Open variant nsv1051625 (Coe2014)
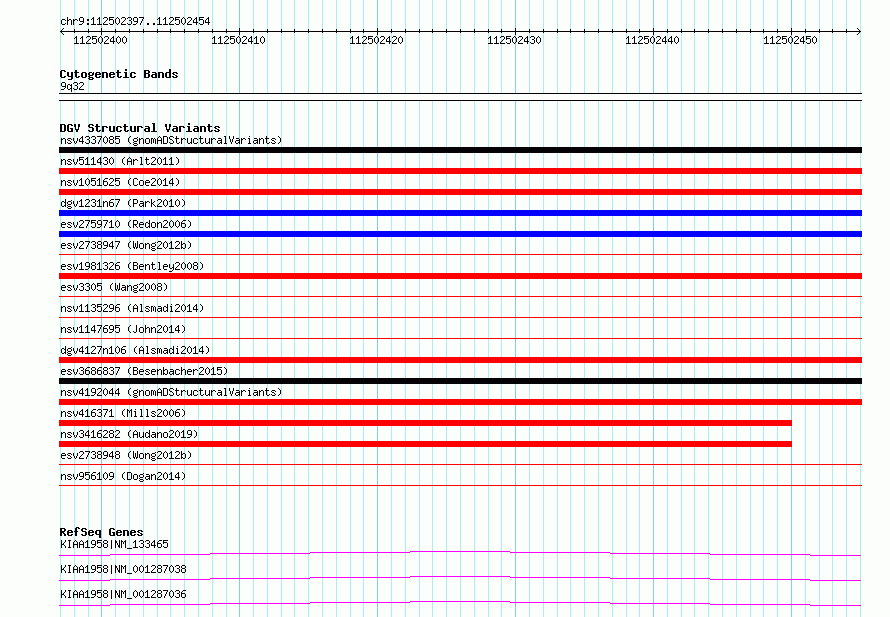Image resolution: width=890 pixels, height=617 pixels. click(x=120, y=182)
